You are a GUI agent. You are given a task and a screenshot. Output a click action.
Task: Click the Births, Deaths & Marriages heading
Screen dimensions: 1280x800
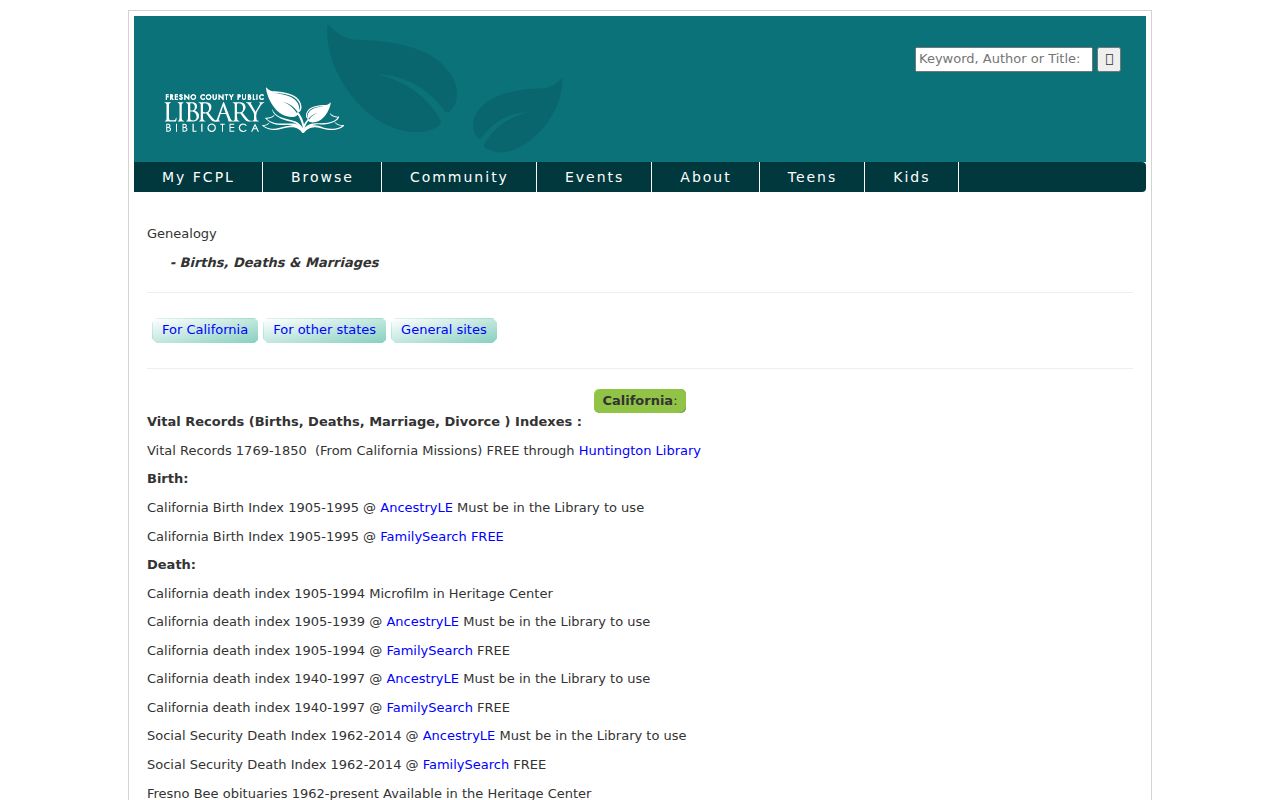click(x=275, y=263)
